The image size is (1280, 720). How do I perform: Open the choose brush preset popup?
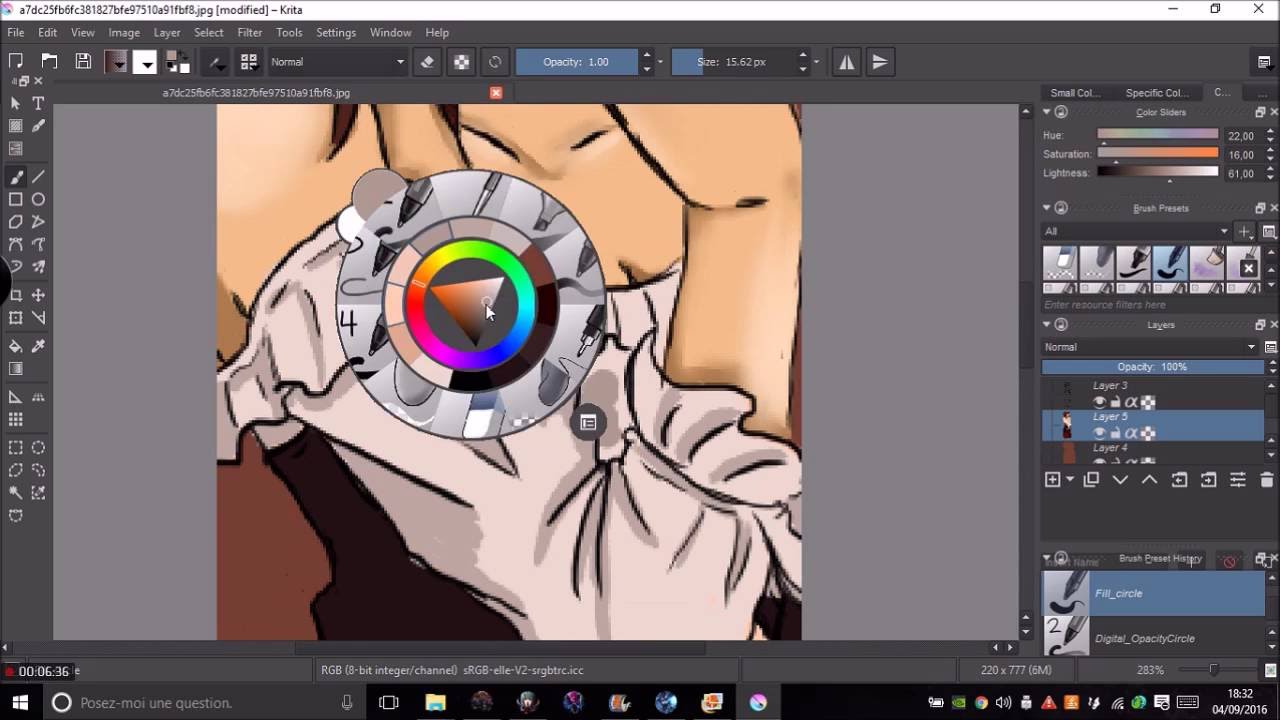tap(249, 62)
